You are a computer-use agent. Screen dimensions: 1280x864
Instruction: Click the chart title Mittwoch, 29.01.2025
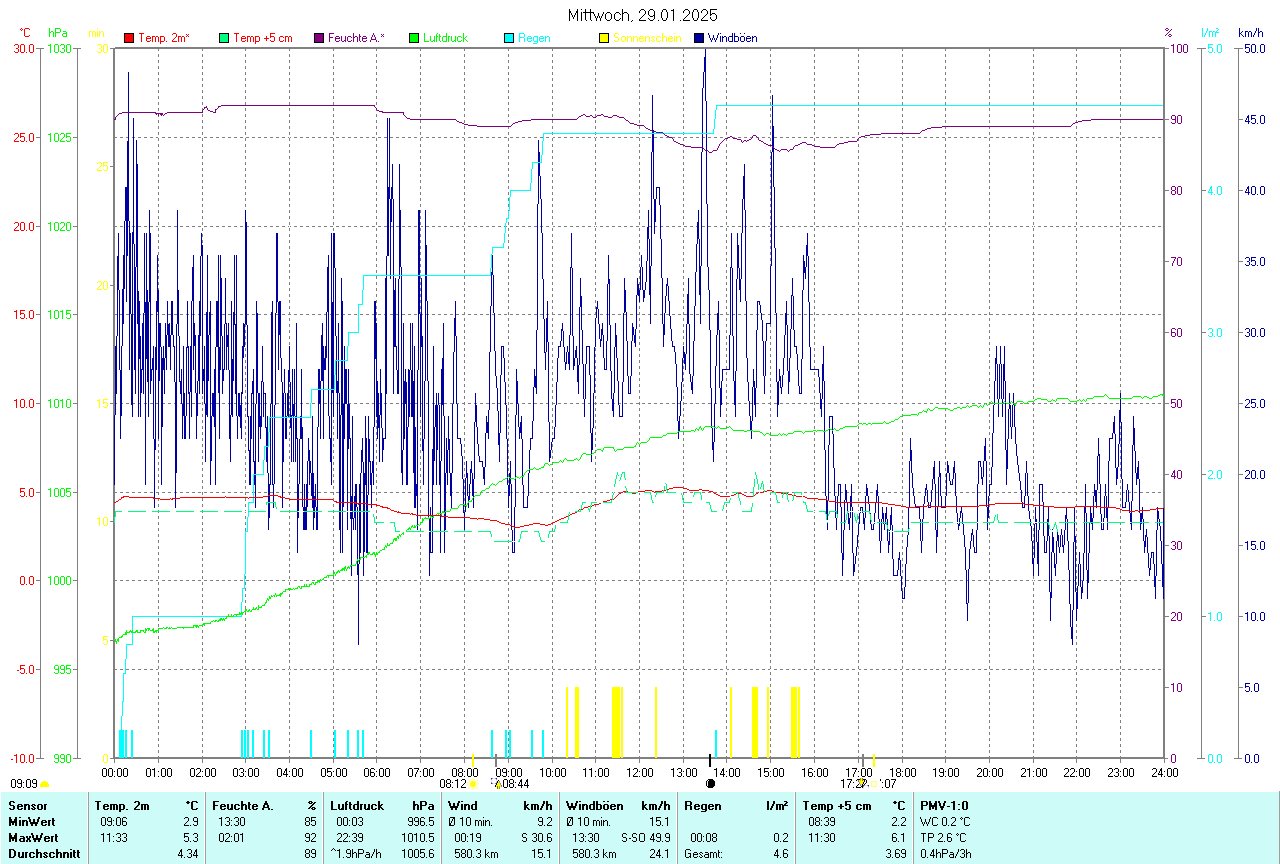point(642,15)
